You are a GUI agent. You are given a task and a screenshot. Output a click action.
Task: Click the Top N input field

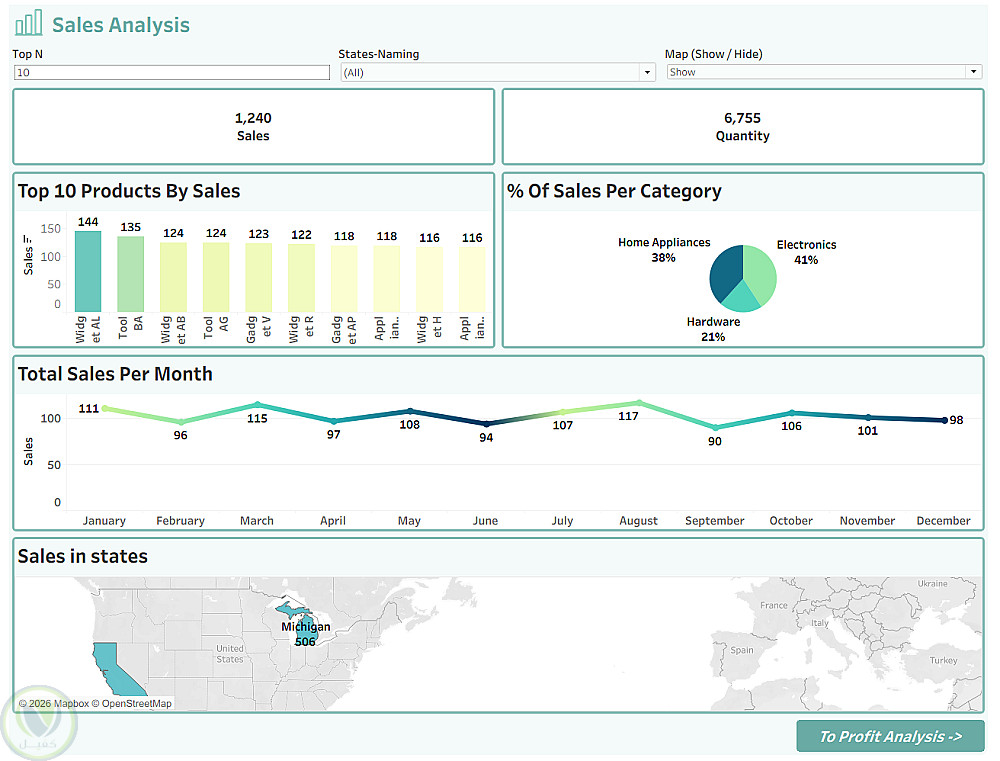[x=172, y=72]
